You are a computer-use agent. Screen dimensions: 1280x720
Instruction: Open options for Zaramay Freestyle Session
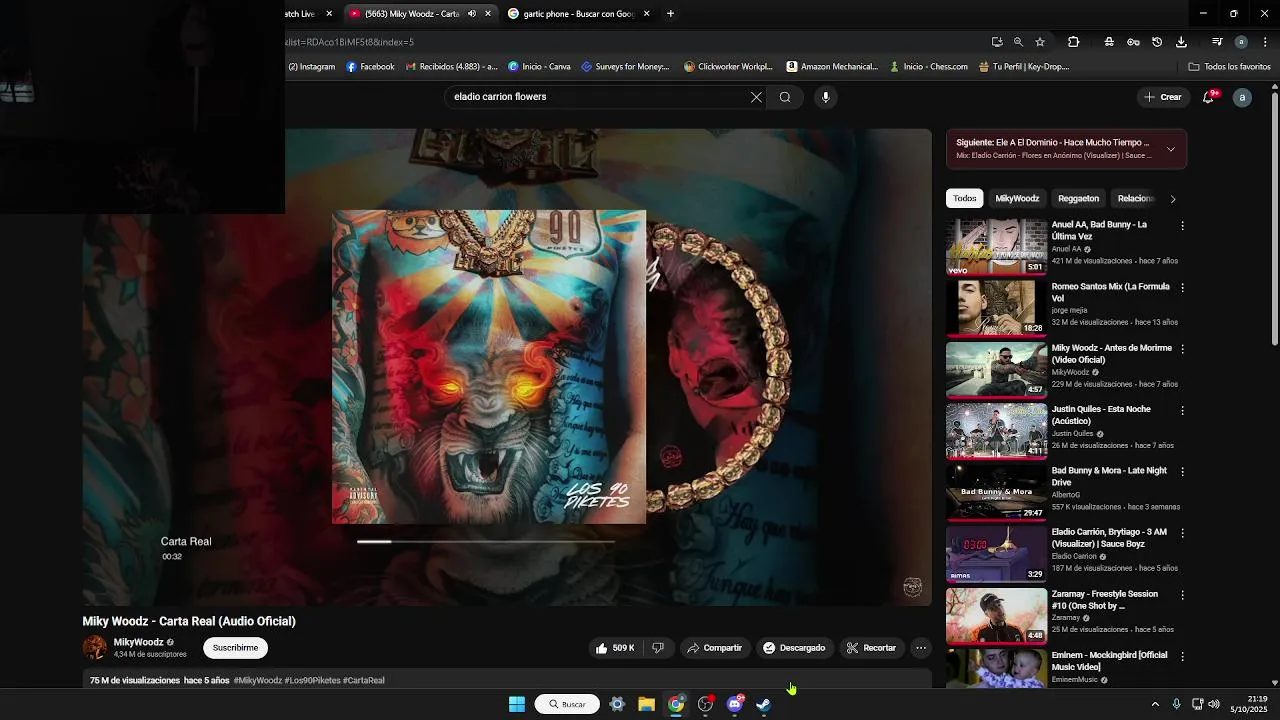[x=1182, y=595]
